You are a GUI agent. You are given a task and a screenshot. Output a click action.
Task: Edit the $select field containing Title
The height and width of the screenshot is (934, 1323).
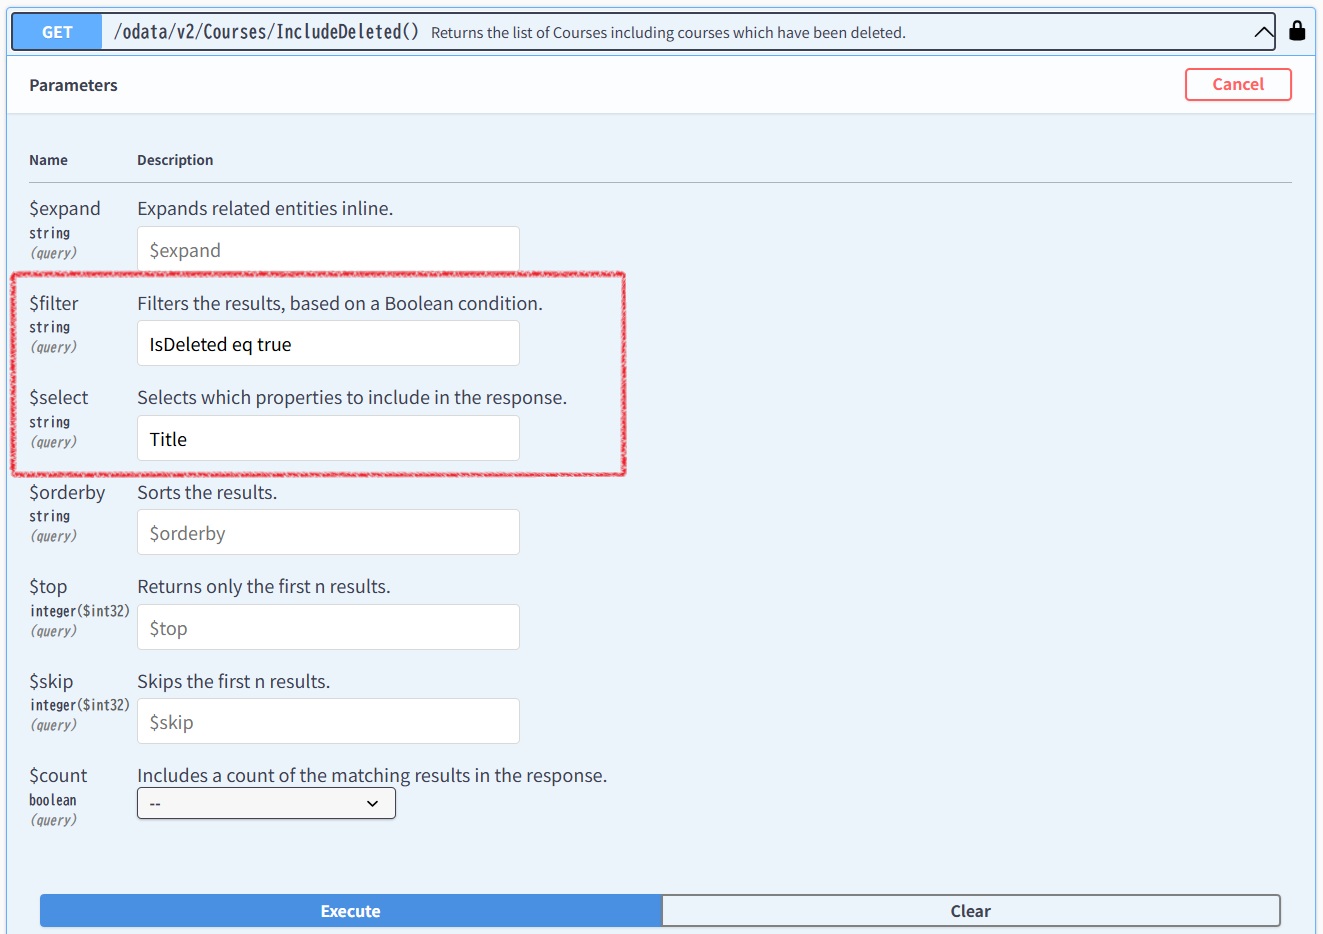pyautogui.click(x=328, y=438)
